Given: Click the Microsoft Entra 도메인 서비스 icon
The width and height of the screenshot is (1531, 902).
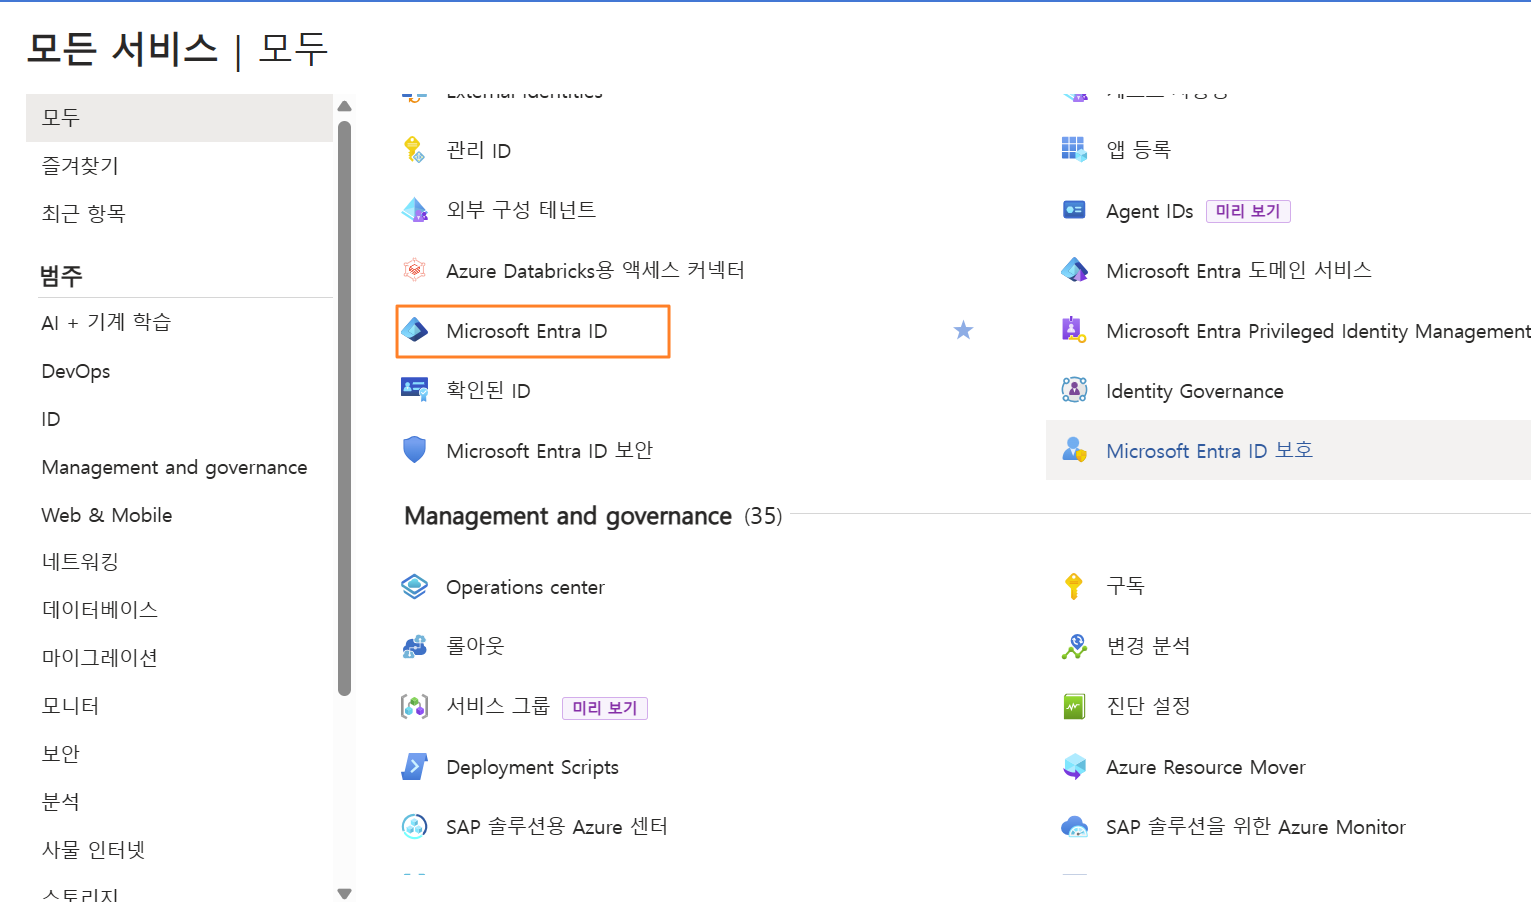Looking at the screenshot, I should click(x=1074, y=270).
